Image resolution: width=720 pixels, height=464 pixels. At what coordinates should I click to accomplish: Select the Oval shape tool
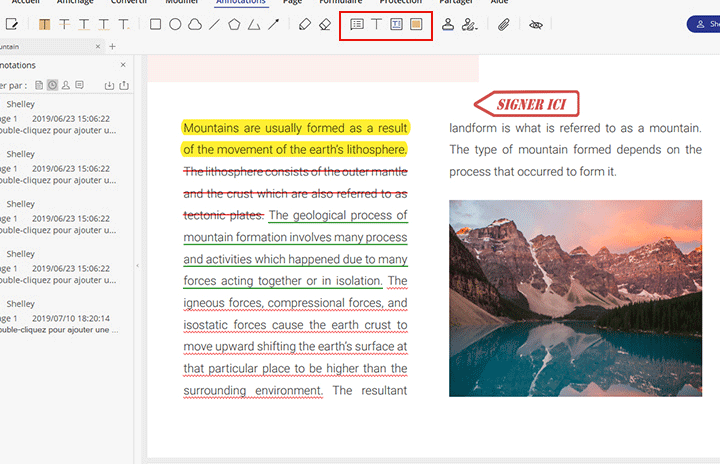tap(175, 24)
